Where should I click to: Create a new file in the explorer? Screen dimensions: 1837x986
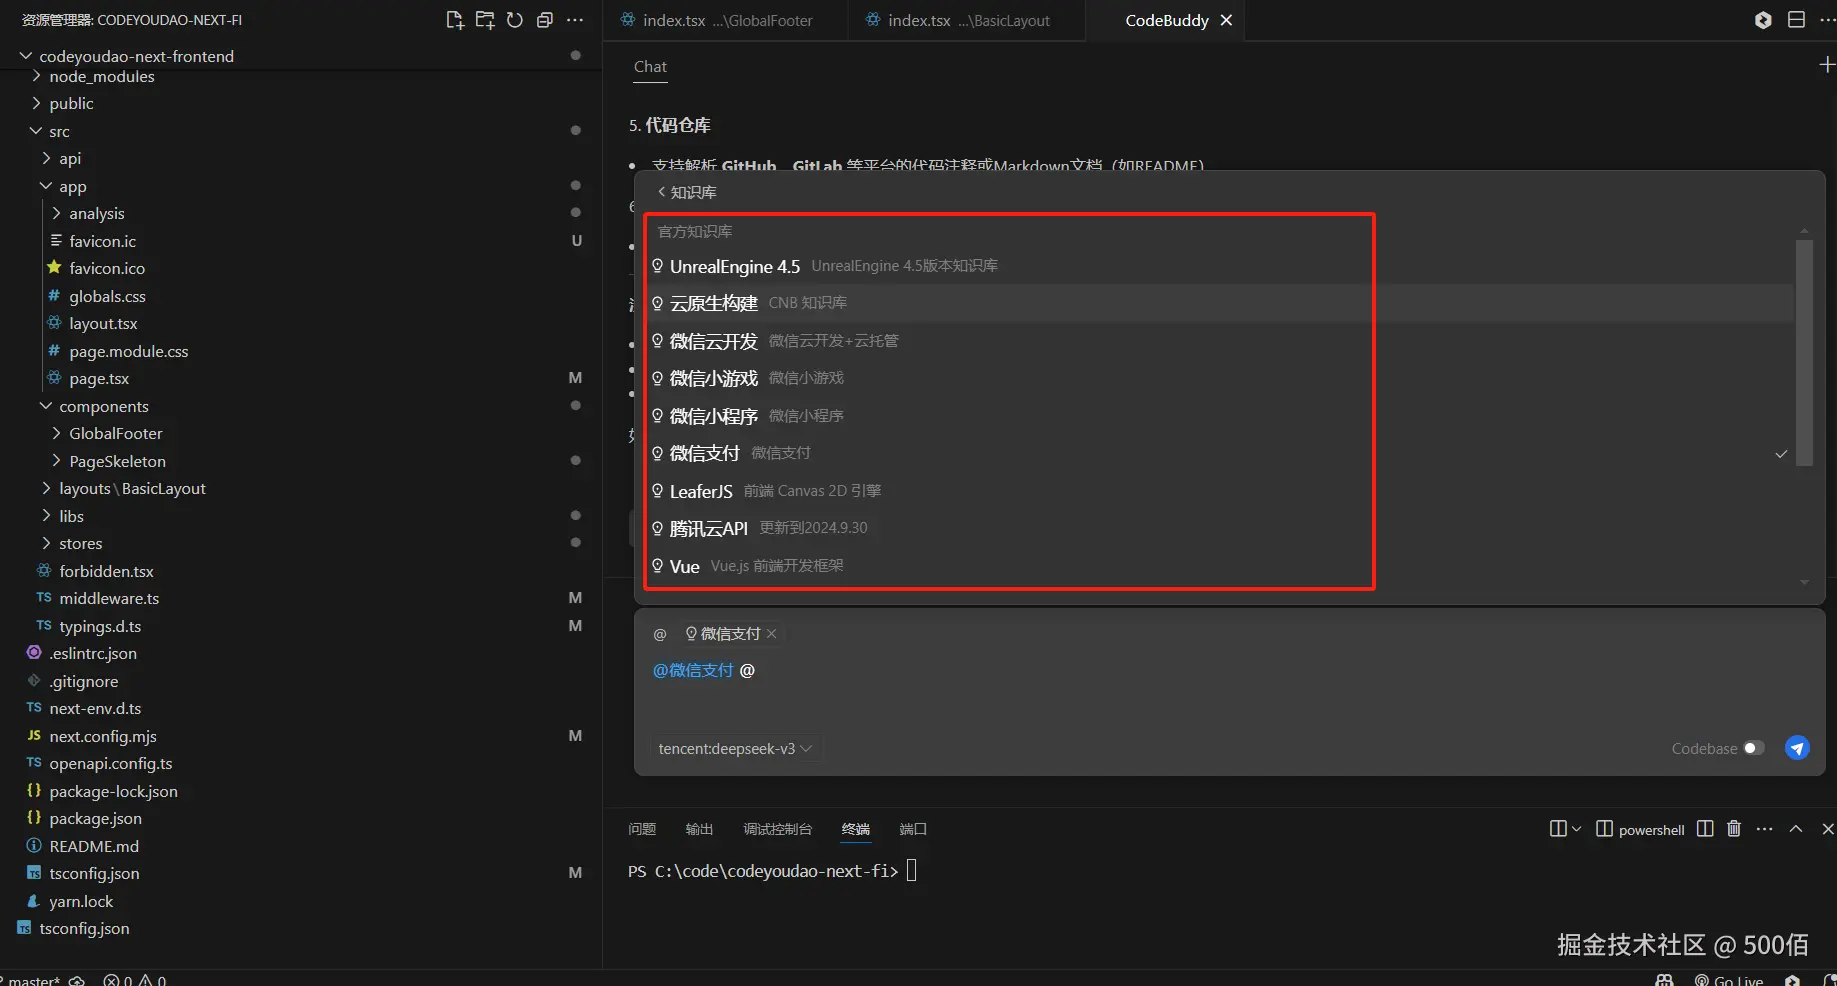(x=455, y=20)
